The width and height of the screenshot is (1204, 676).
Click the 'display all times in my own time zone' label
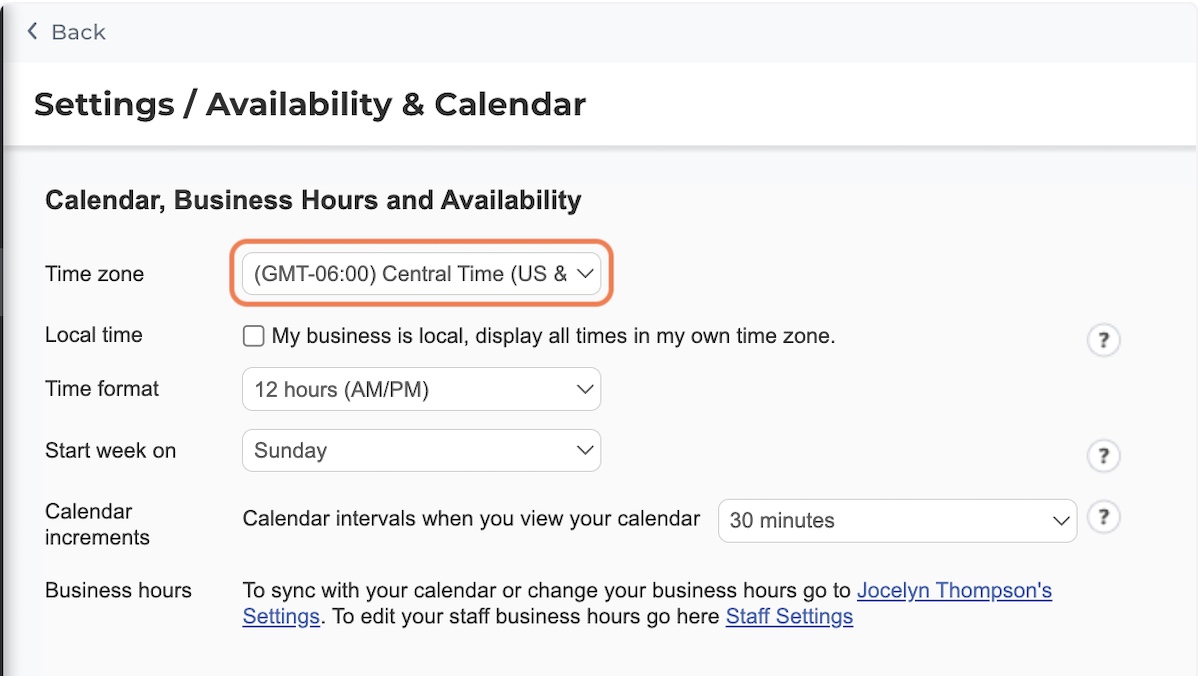click(655, 336)
